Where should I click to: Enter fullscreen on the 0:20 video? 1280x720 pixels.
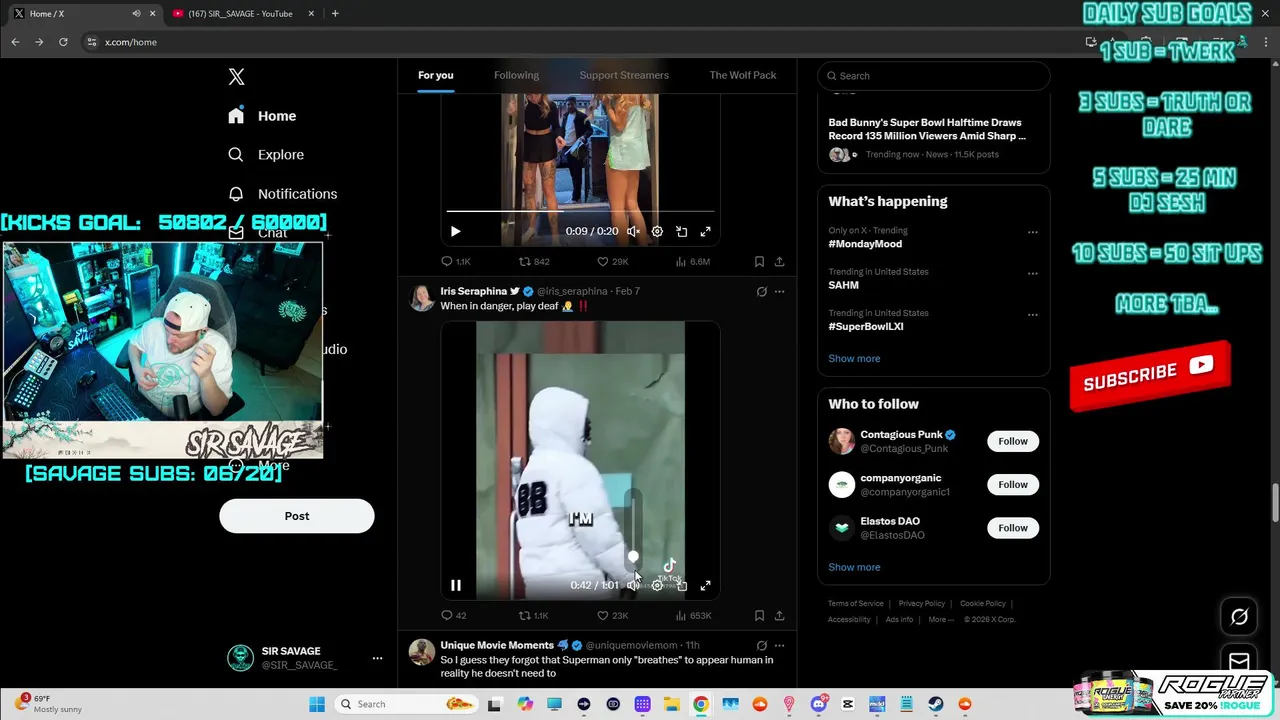pos(705,231)
